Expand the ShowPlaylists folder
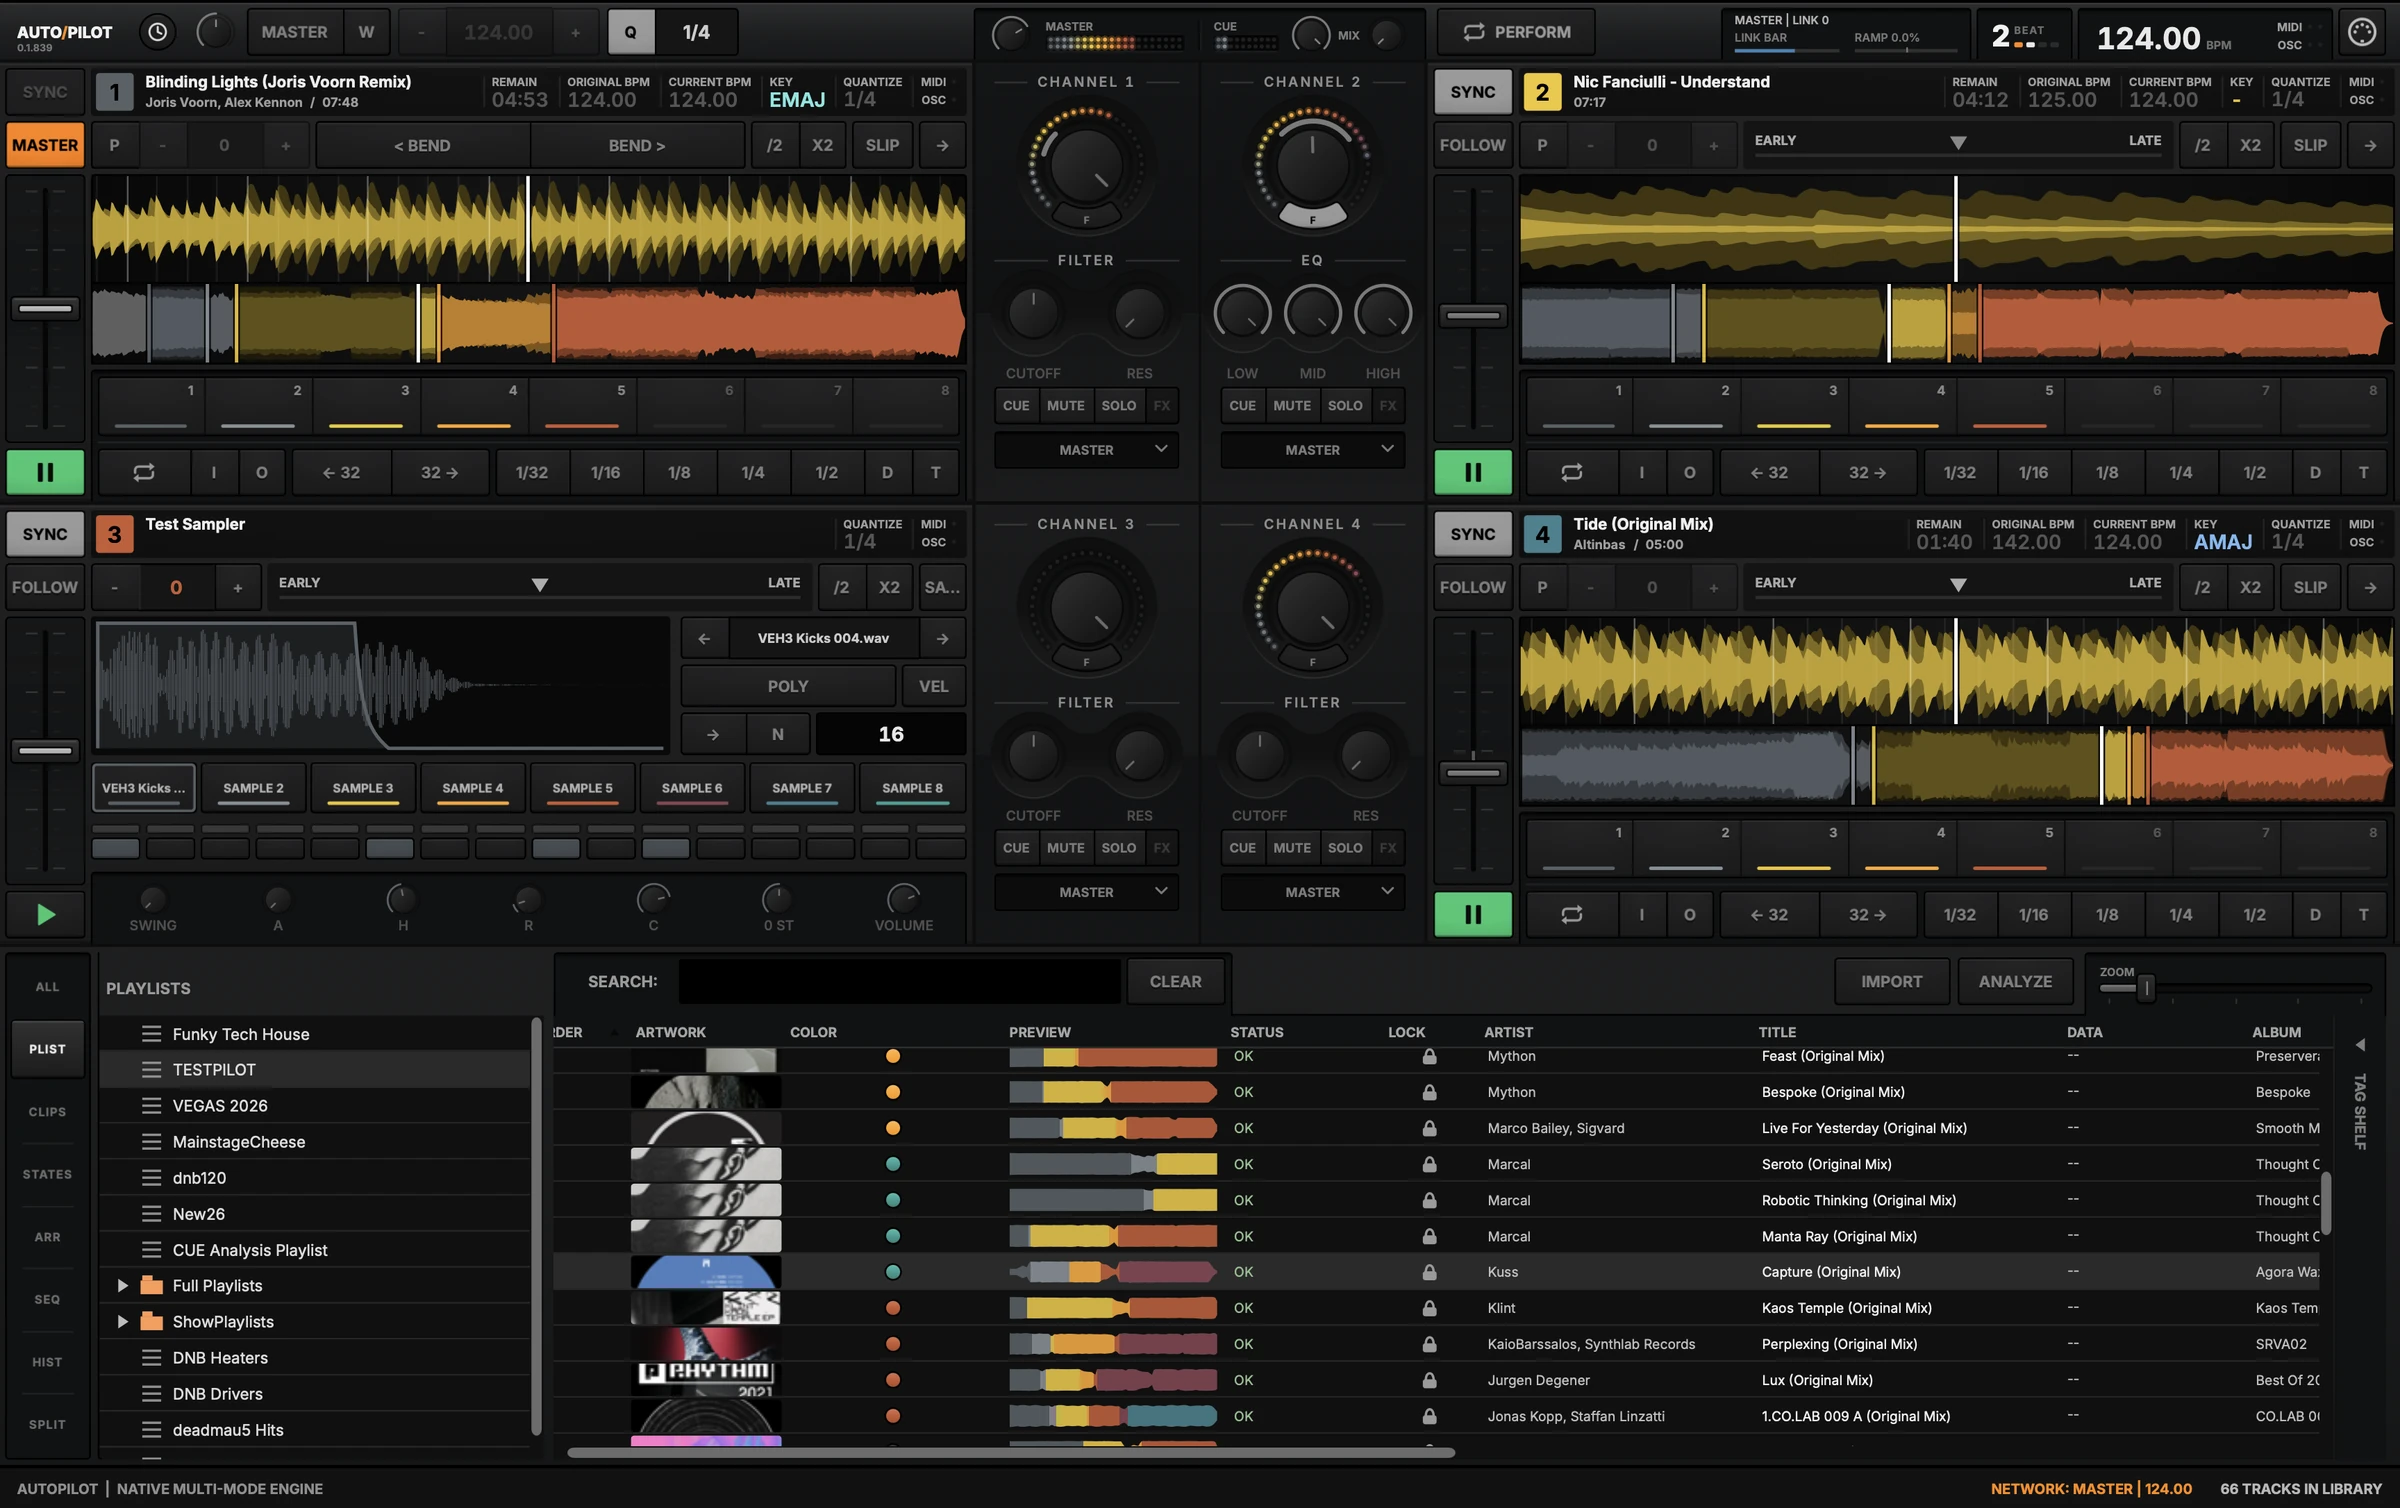Image resolution: width=2400 pixels, height=1508 pixels. (x=122, y=1321)
